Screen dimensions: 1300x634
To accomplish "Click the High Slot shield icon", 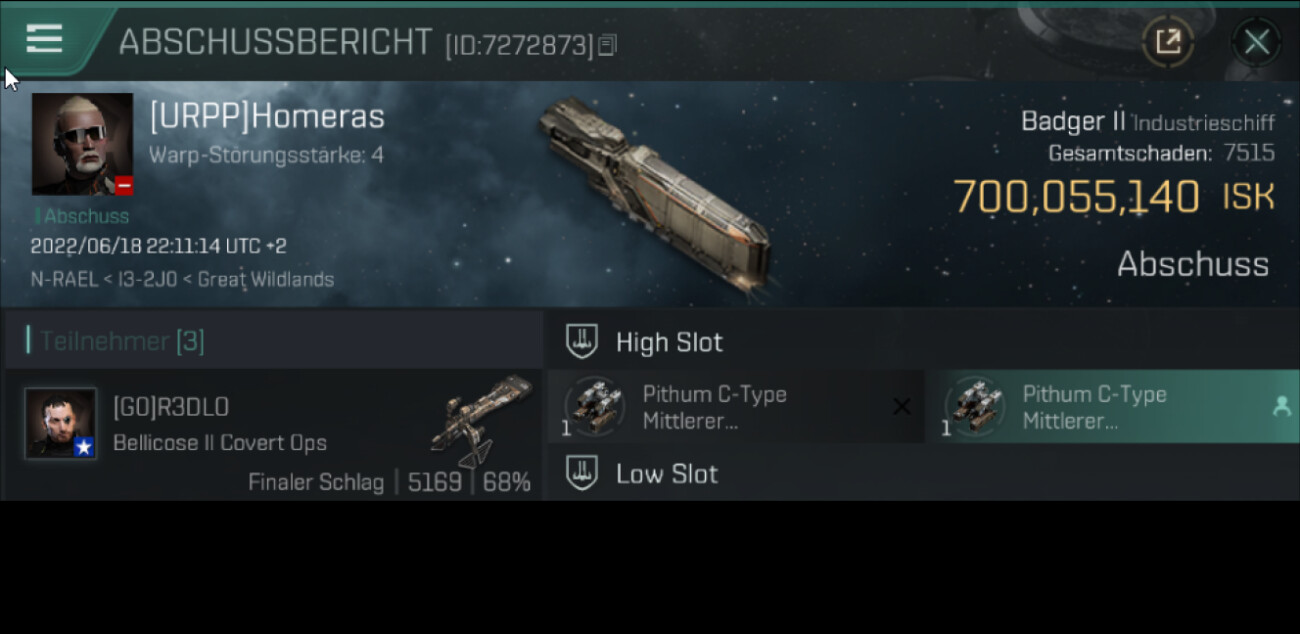I will coord(582,341).
